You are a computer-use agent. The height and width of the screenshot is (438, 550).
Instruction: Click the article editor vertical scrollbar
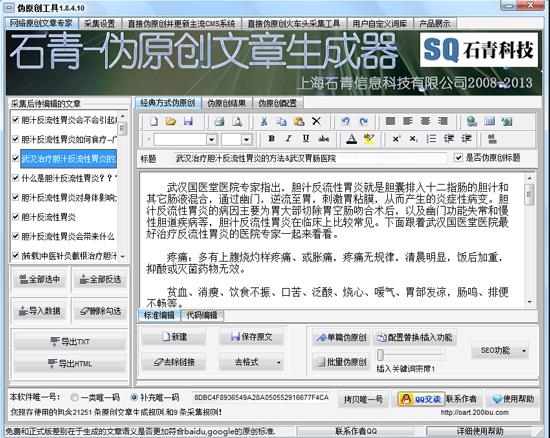[530, 240]
